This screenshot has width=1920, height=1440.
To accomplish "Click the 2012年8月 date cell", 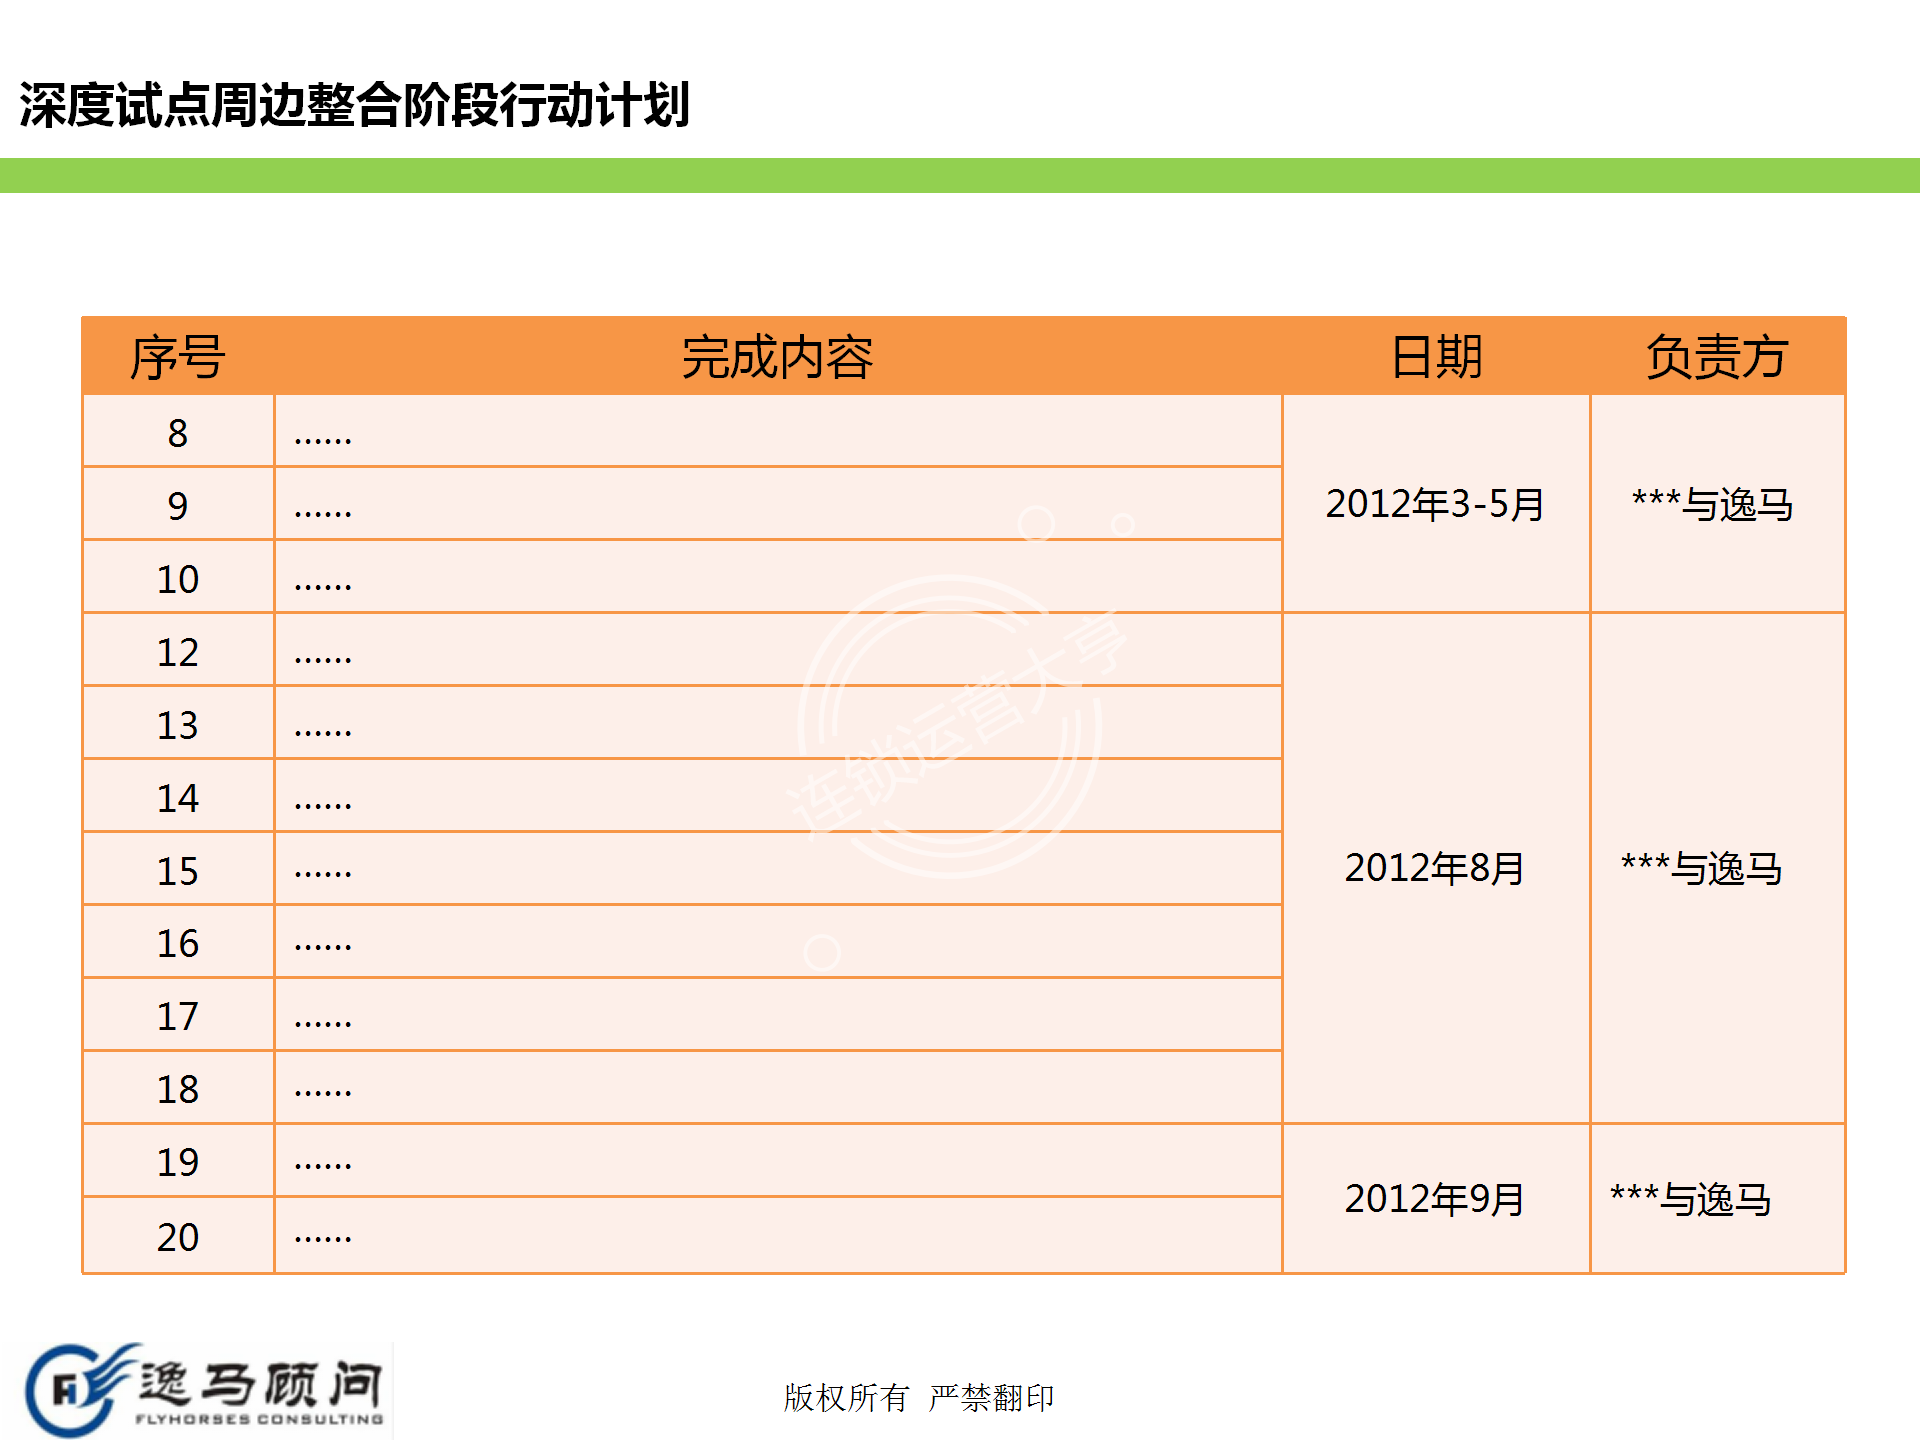I will point(1435,868).
